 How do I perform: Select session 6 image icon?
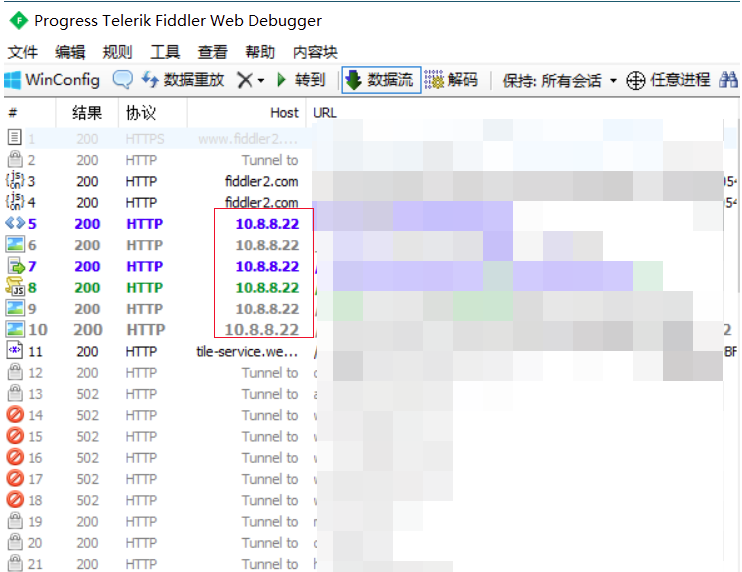15,244
